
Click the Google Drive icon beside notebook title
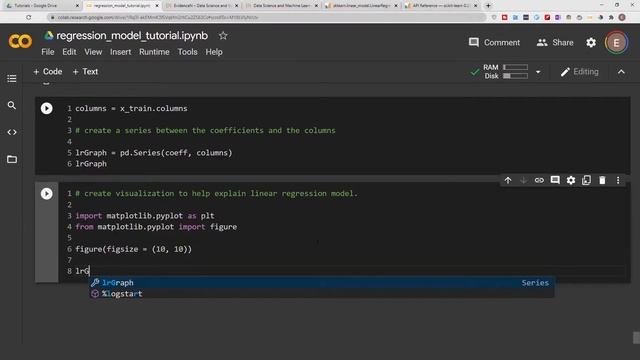point(49,36)
